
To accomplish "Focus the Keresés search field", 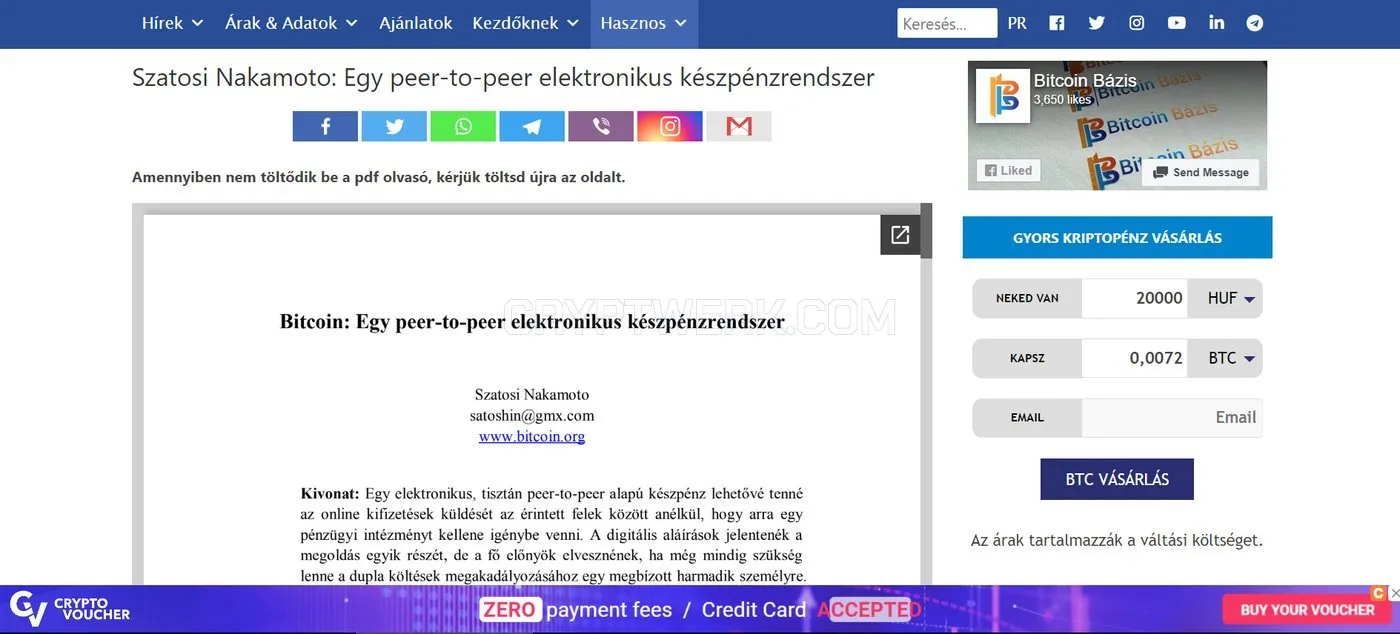I will coord(947,23).
